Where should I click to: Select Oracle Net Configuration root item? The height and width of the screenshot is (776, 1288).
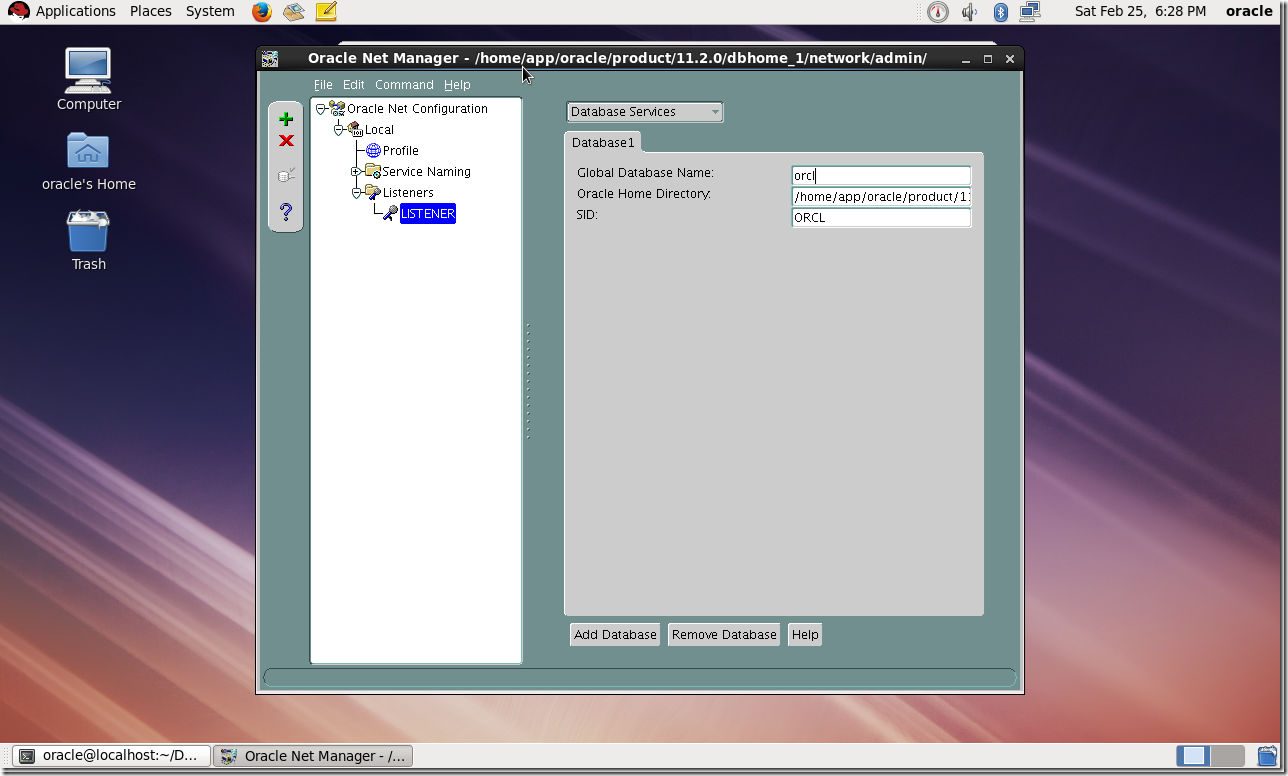(x=417, y=108)
